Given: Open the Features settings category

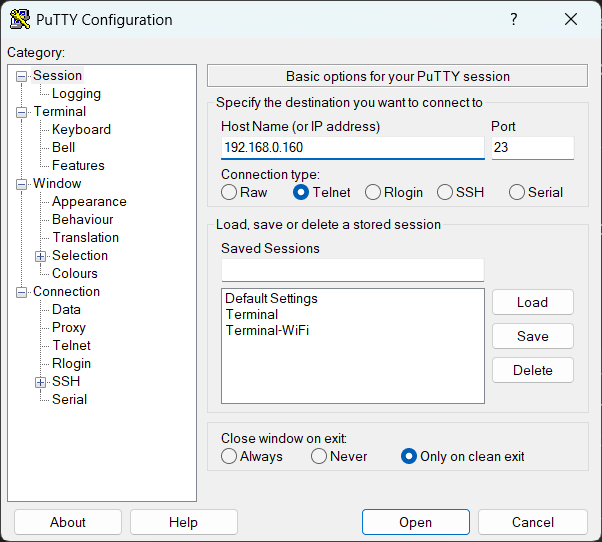Looking at the screenshot, I should 78,166.
